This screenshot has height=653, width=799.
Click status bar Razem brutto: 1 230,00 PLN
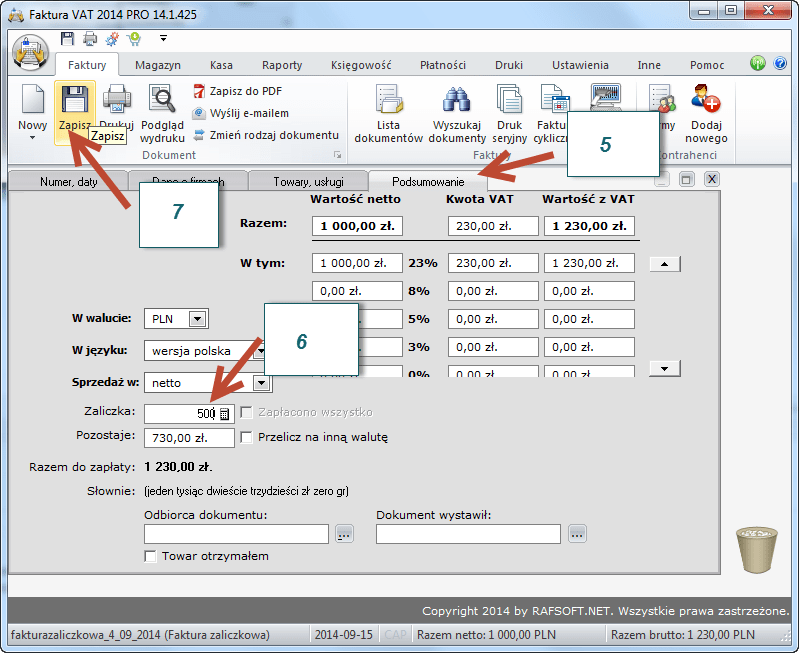tap(683, 635)
